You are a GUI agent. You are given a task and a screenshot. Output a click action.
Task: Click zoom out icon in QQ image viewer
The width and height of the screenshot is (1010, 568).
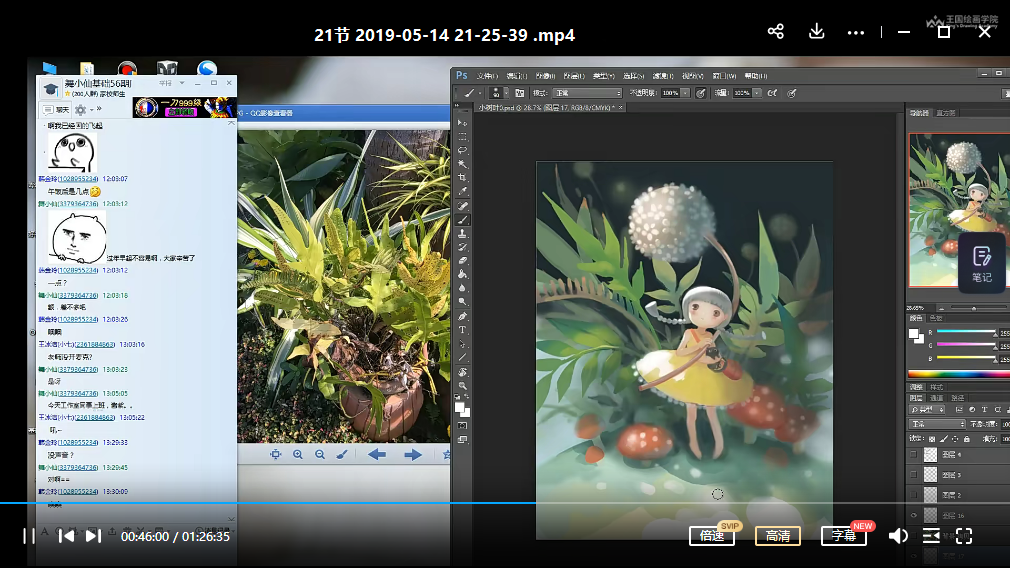tap(319, 454)
